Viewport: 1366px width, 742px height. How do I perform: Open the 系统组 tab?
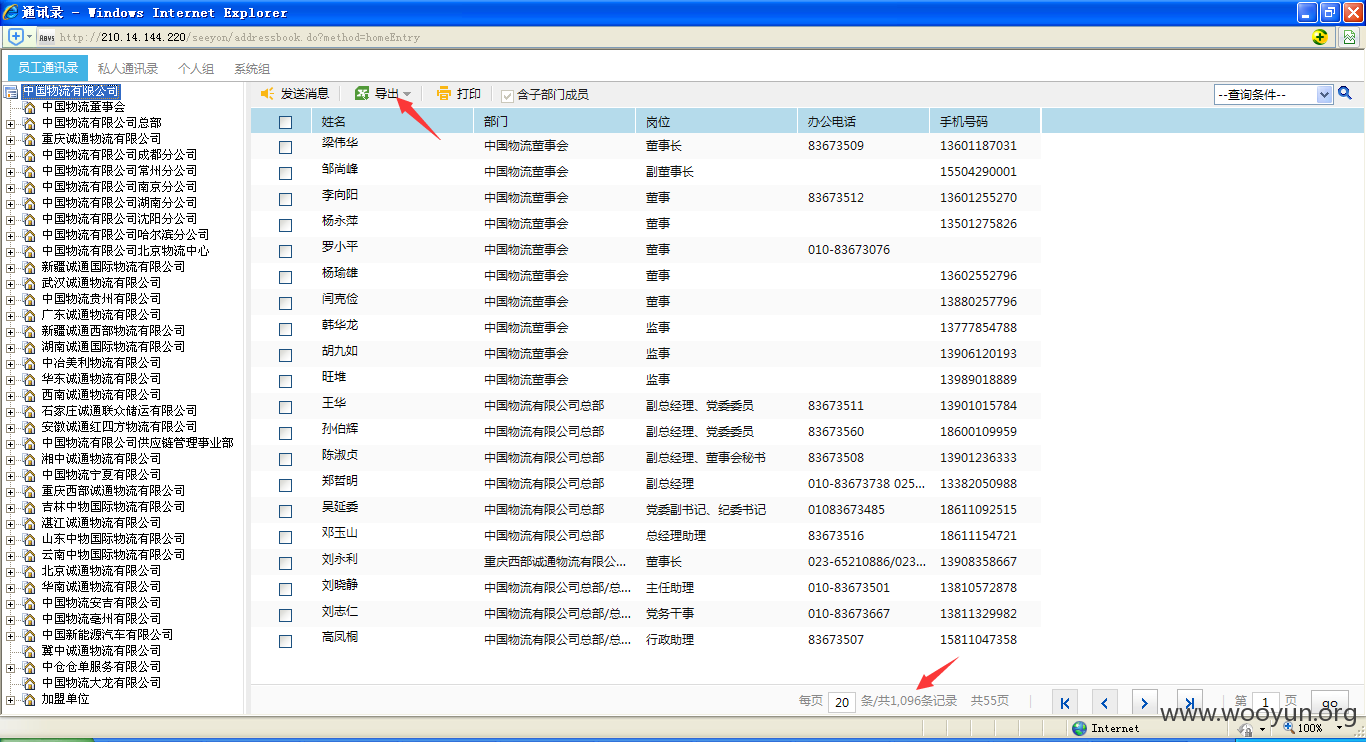pyautogui.click(x=252, y=69)
